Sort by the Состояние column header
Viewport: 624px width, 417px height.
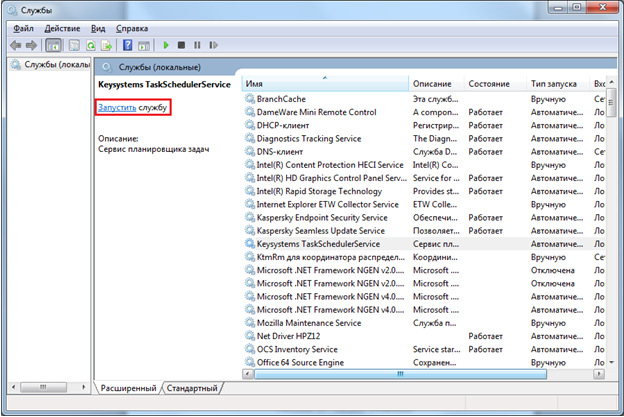(495, 84)
